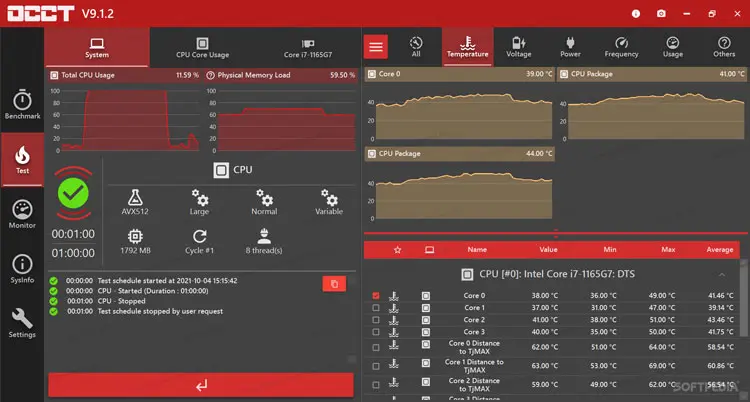Viewport: 750px width, 402px height.
Task: Click log entry 'Test schedule stopped by user request'
Action: point(160,312)
